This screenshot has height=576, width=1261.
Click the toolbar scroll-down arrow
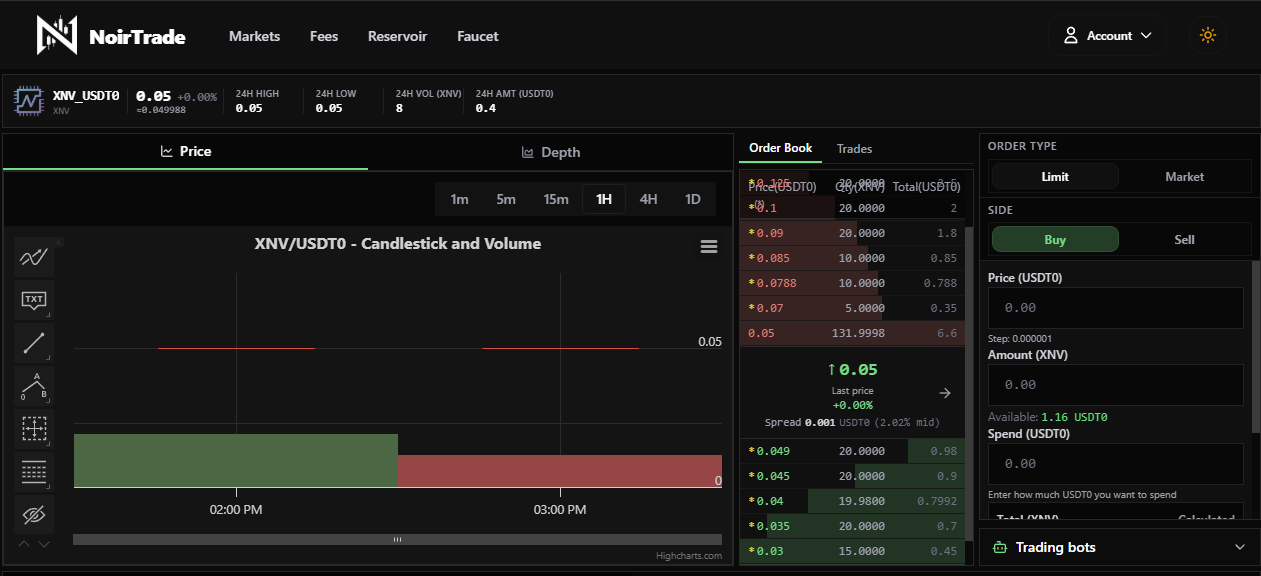pos(44,544)
